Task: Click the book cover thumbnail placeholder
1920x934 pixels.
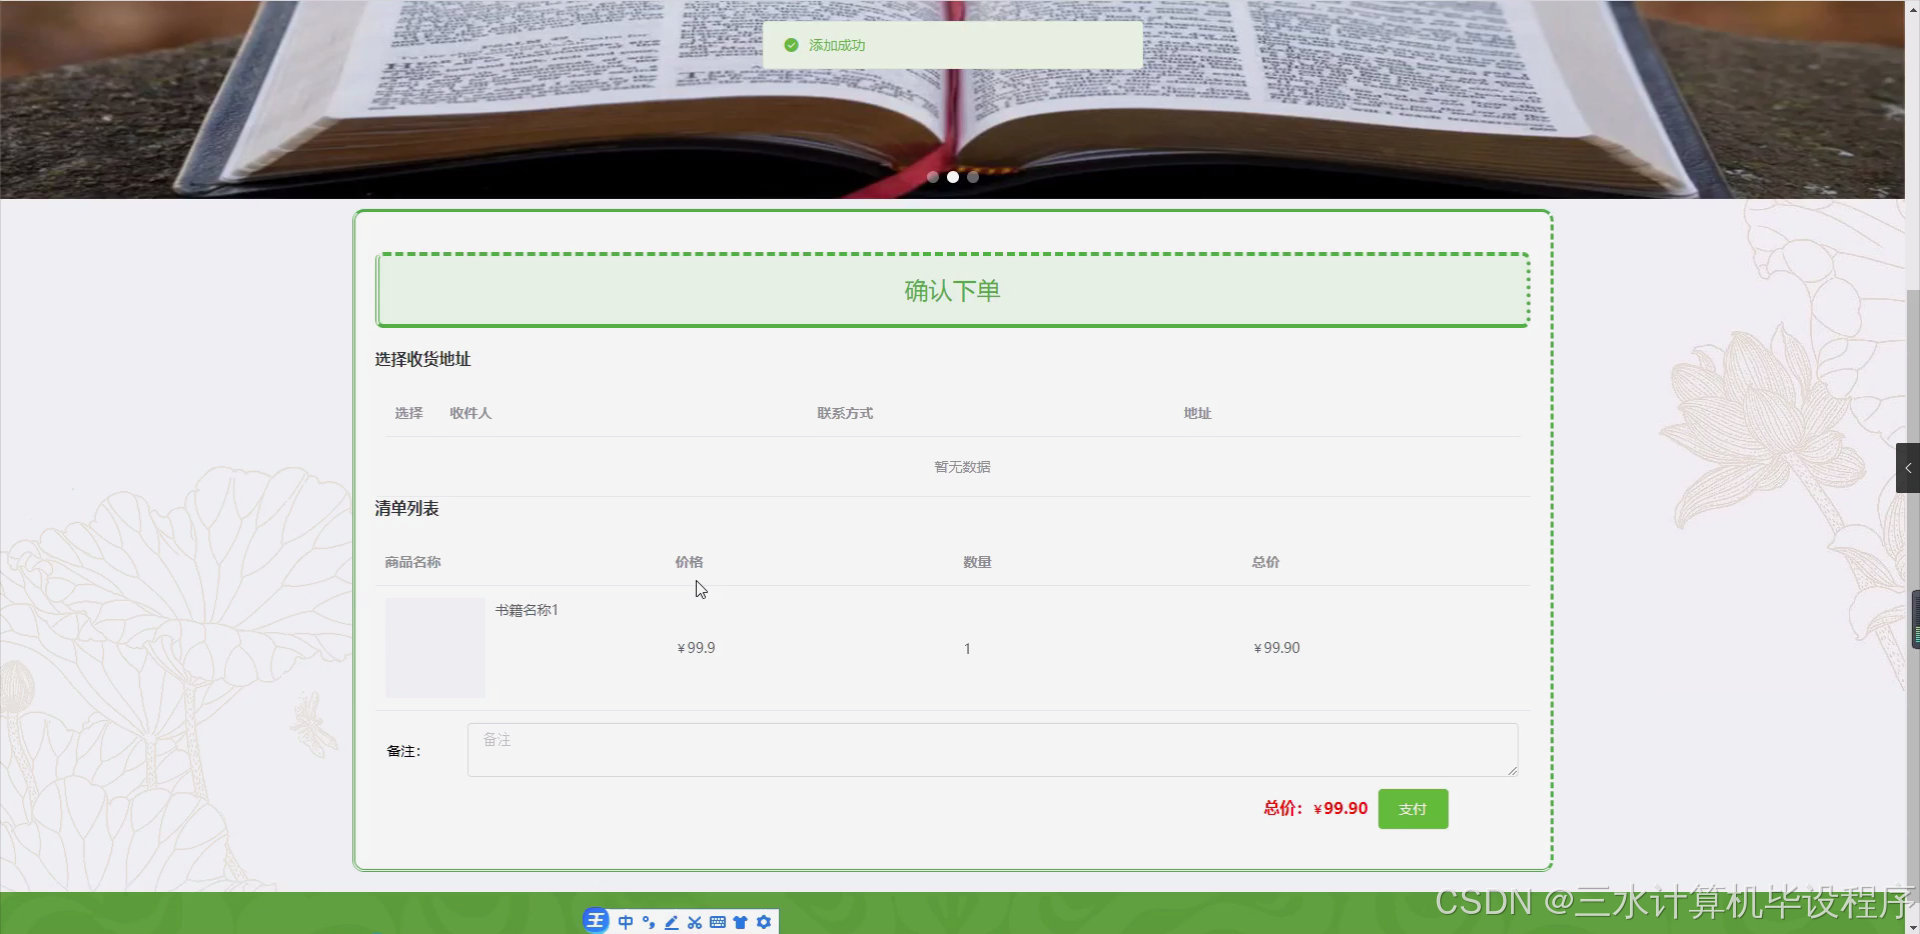Action: tap(434, 647)
